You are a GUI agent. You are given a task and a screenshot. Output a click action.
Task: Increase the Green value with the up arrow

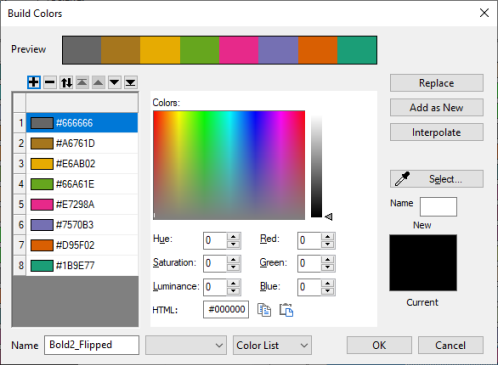(x=328, y=260)
